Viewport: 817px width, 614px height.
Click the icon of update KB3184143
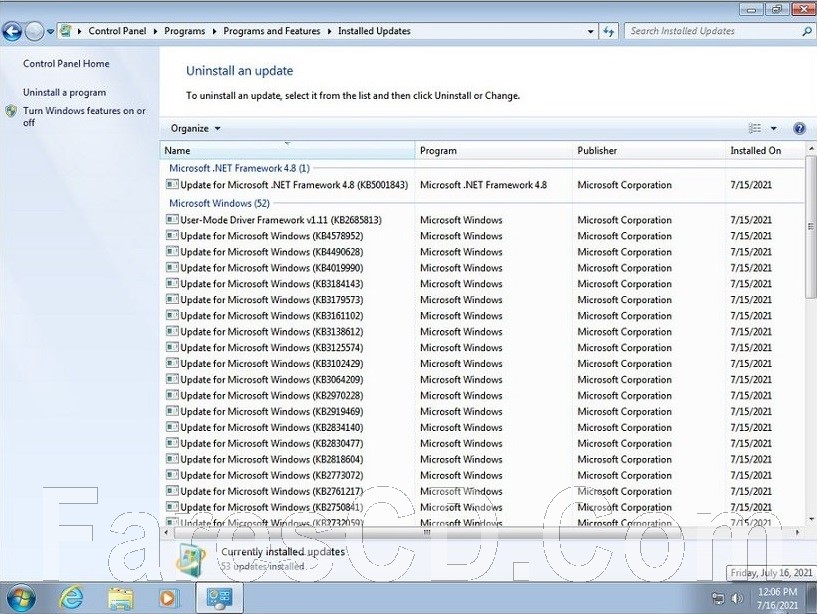pos(172,284)
